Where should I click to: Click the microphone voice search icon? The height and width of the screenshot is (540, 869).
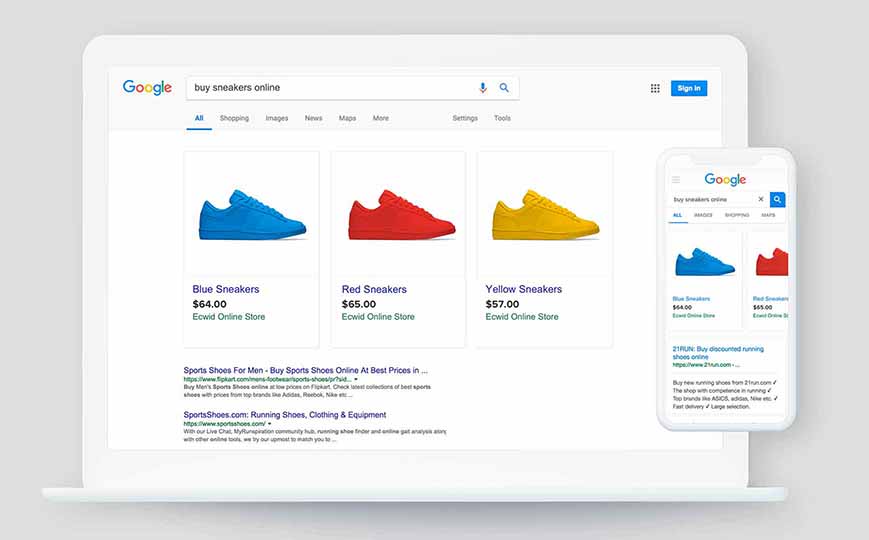(483, 88)
